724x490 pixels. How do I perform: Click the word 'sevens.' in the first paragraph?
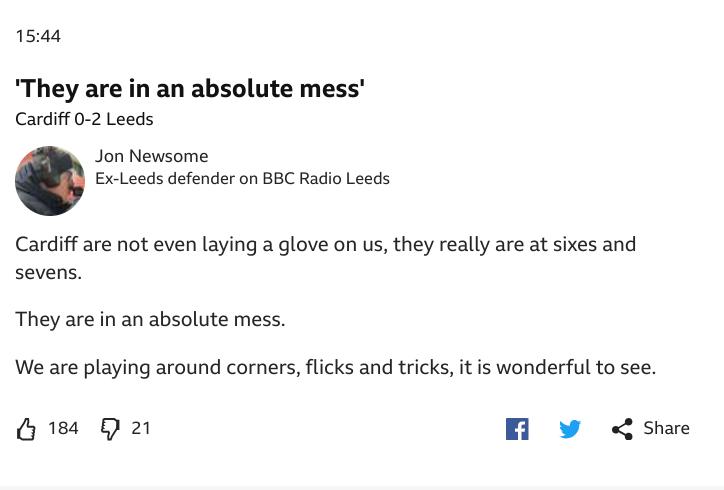[x=48, y=273]
